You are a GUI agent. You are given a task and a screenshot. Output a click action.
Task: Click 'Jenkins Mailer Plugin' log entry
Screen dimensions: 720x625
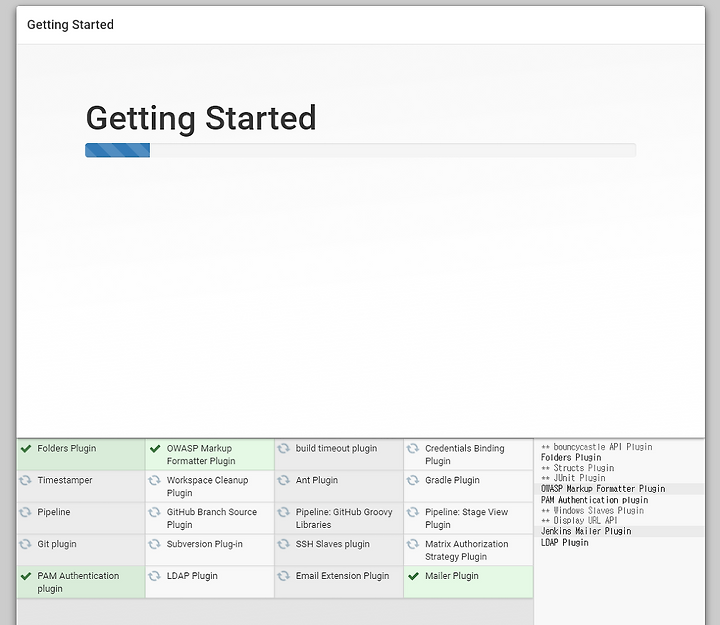pos(586,531)
